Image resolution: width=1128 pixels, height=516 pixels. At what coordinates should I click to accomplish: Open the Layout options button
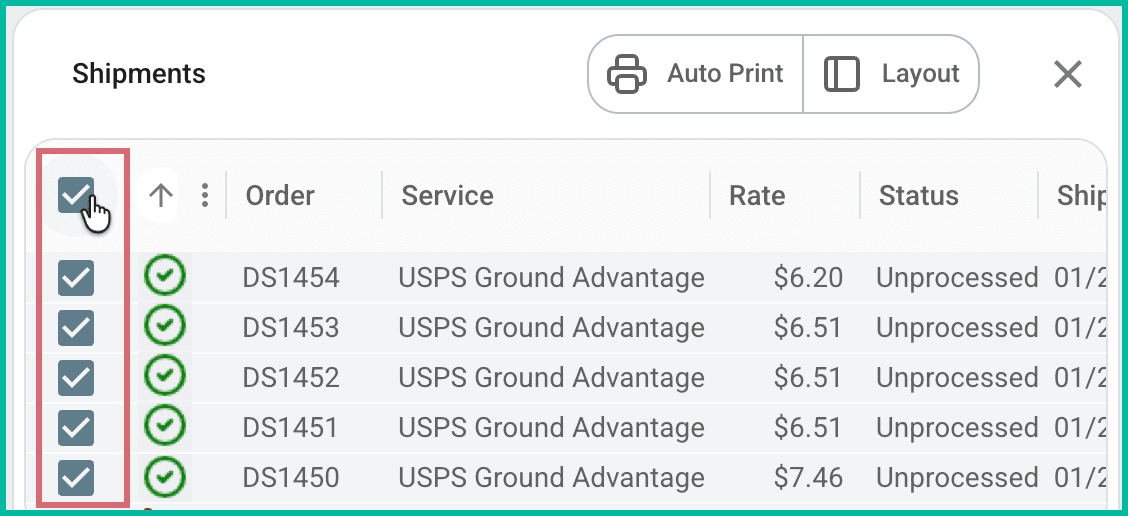click(x=891, y=74)
